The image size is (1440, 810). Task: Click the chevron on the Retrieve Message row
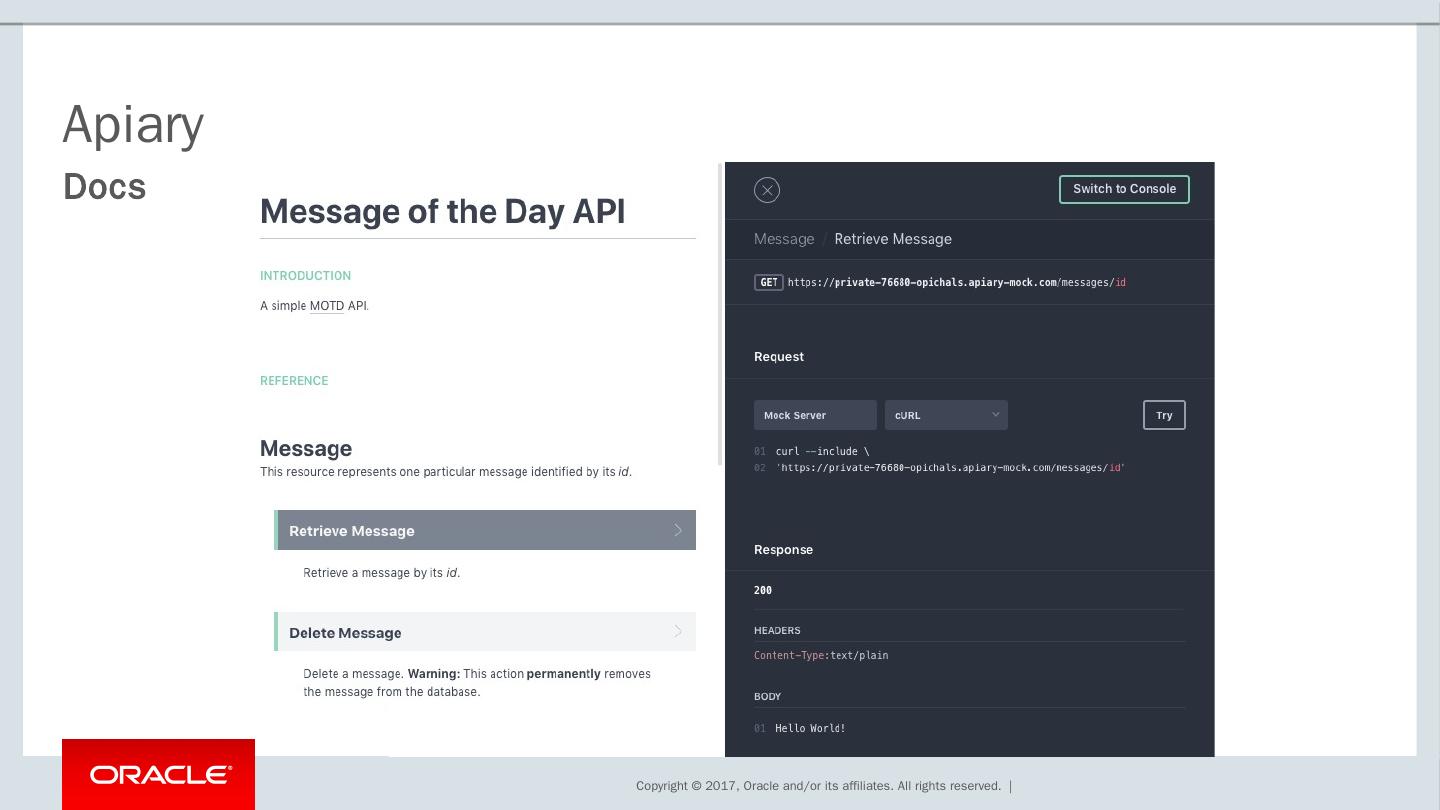point(678,530)
